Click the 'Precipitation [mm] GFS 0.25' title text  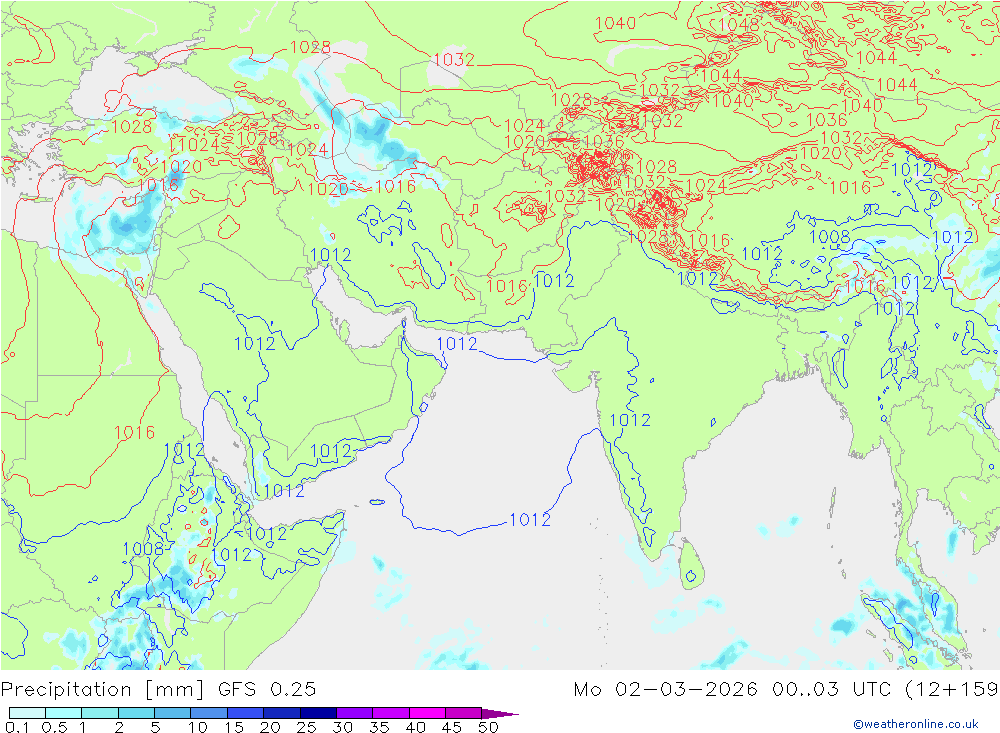click(x=158, y=690)
